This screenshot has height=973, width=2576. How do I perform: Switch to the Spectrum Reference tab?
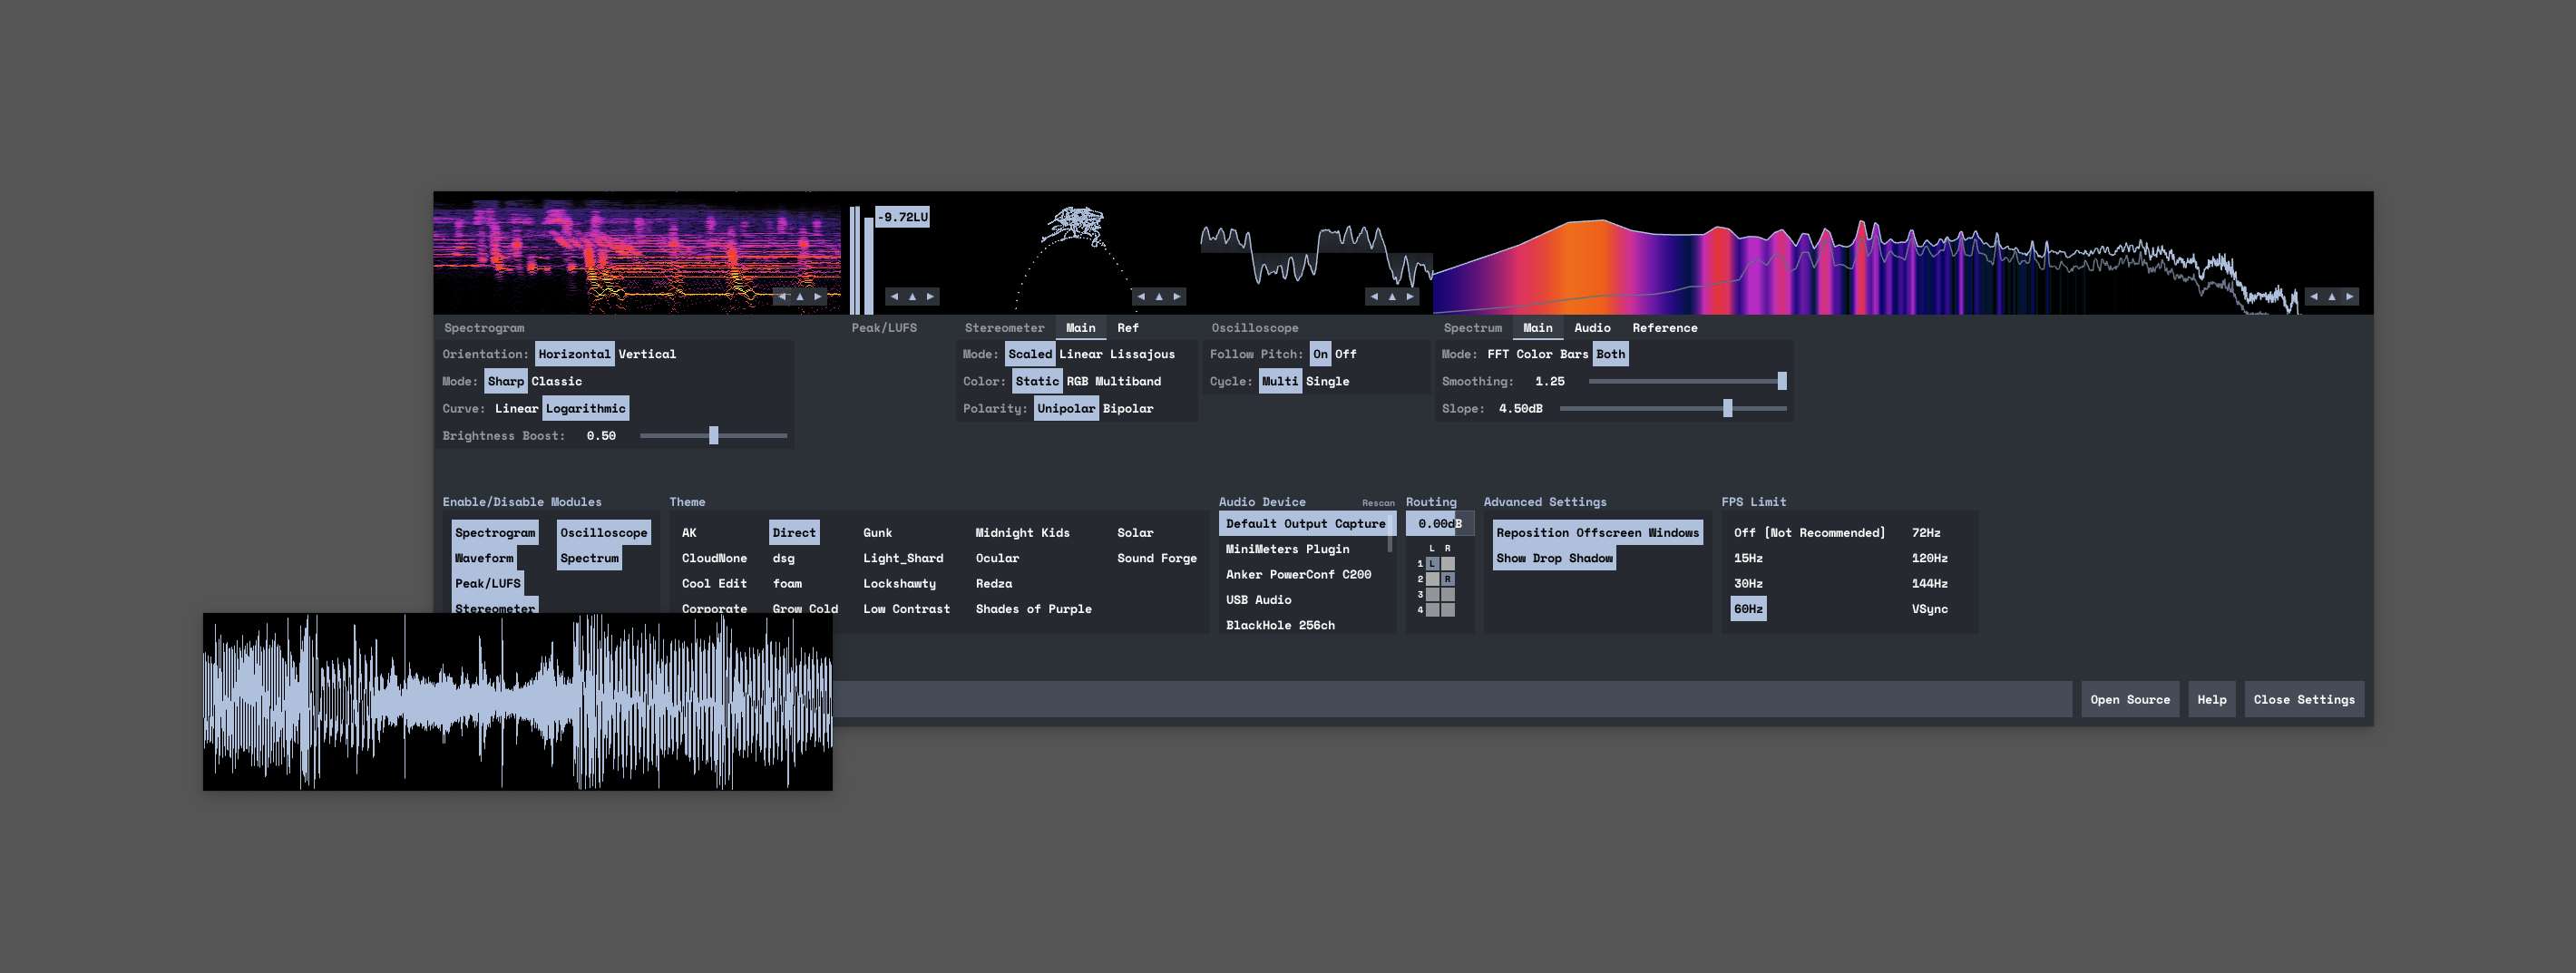[x=1664, y=328]
